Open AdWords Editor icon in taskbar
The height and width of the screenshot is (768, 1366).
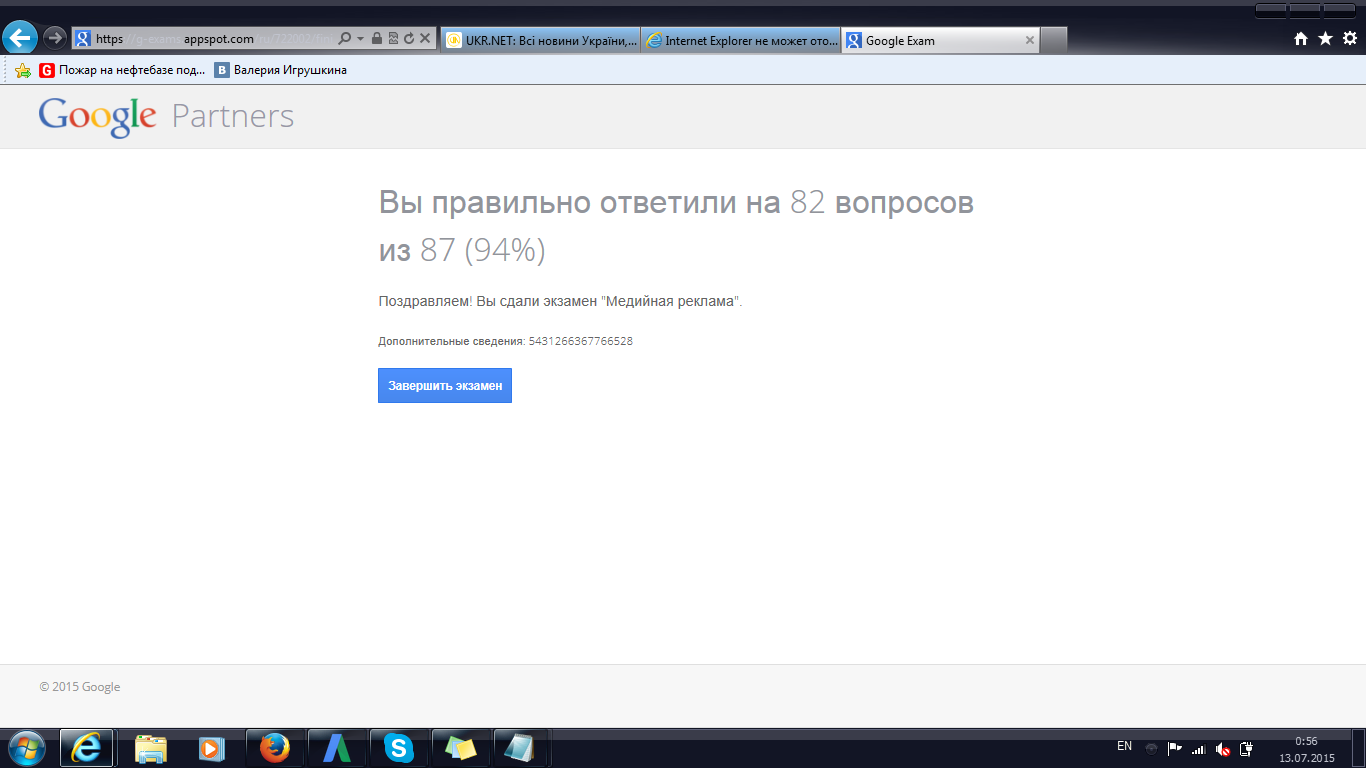[336, 748]
